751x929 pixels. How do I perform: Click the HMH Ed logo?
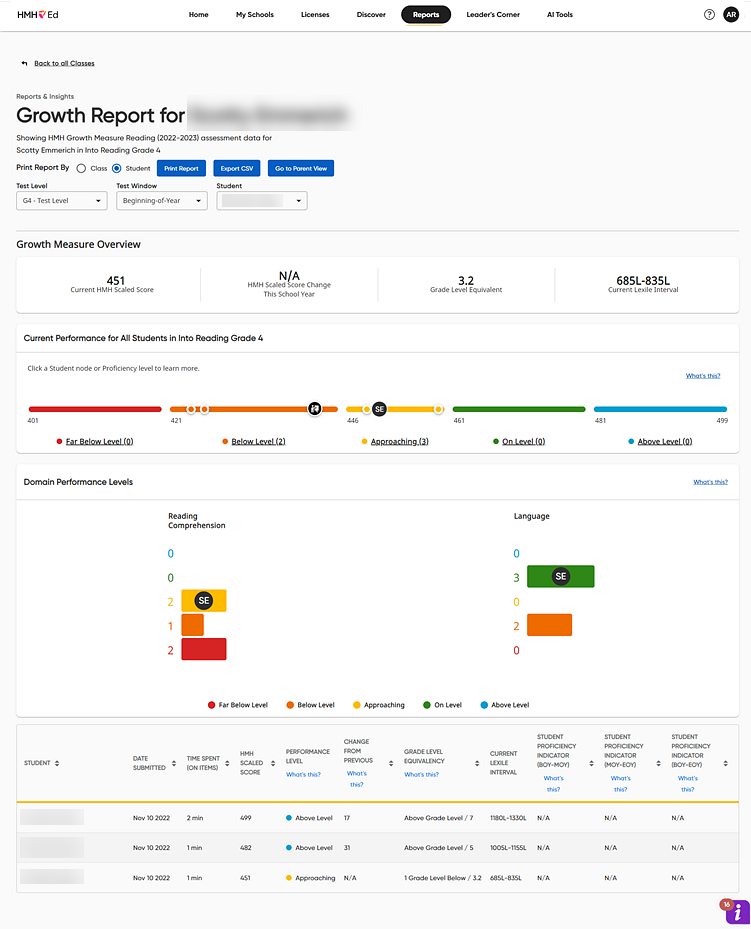coord(37,15)
